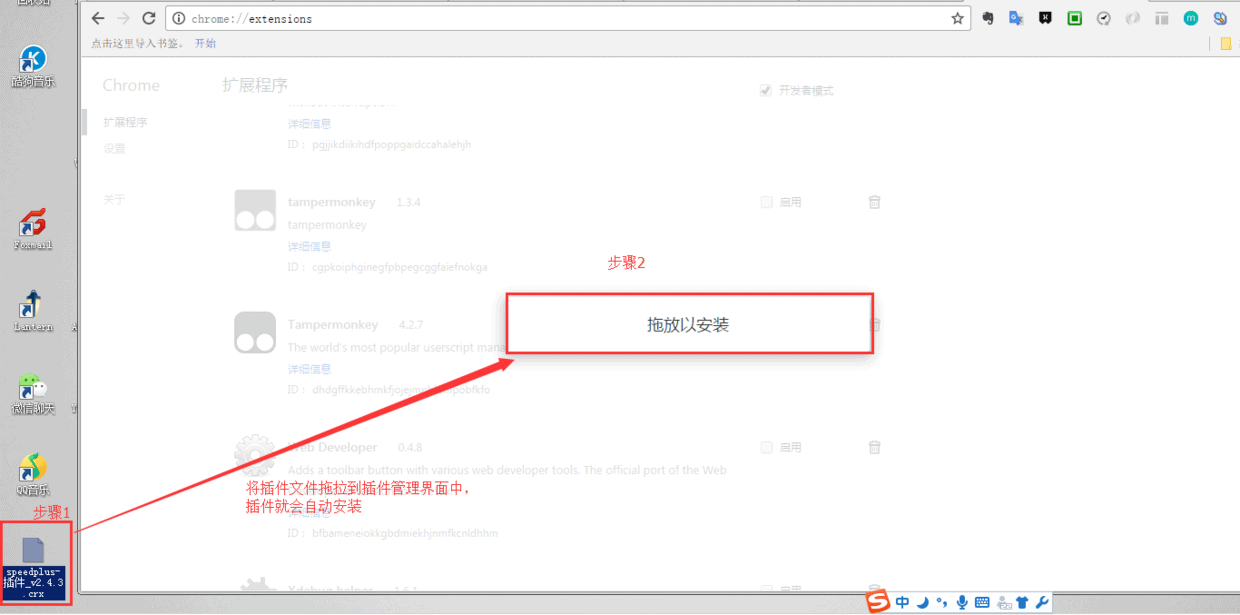
Task: Enable Web Developer via 启用 checkbox
Action: [766, 447]
